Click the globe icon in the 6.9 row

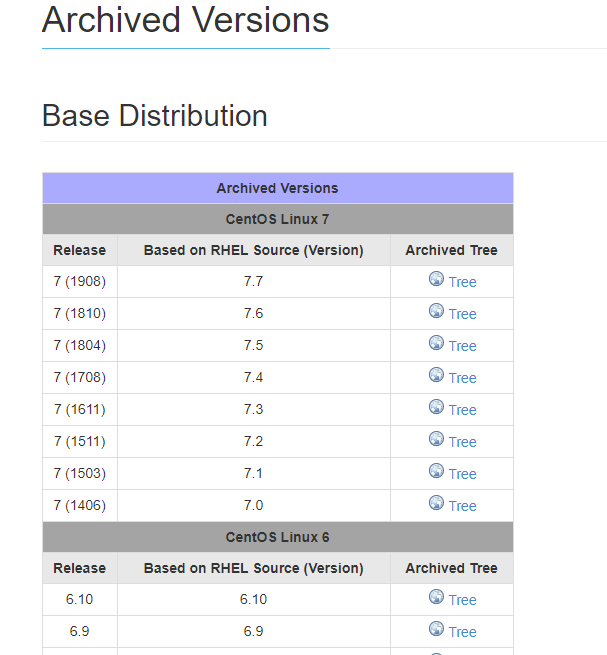[436, 629]
